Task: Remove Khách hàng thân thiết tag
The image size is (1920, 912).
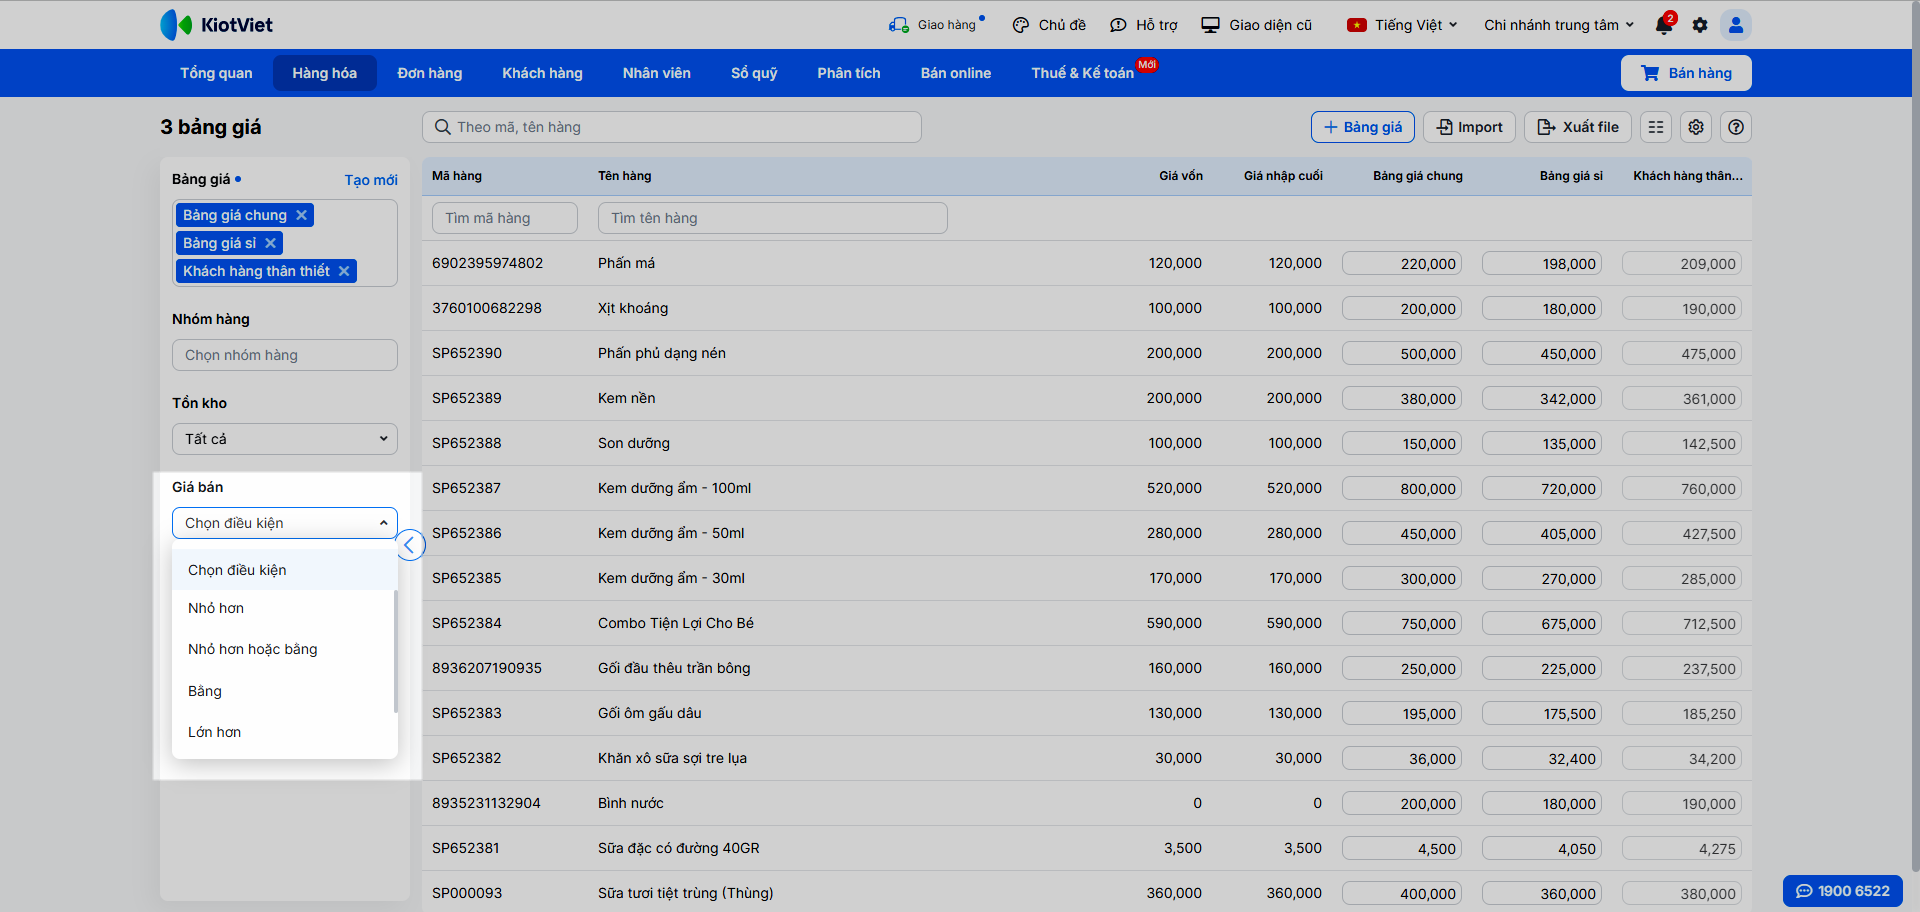Action: (344, 271)
